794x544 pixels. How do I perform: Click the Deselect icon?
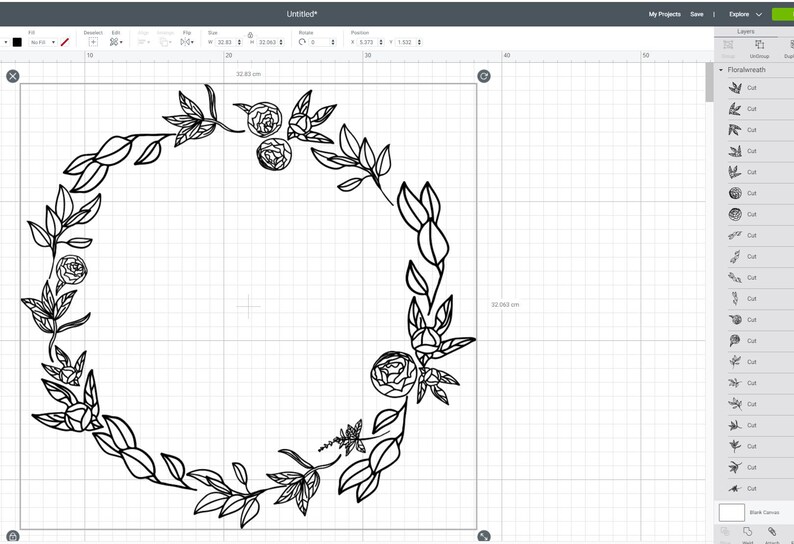point(93,42)
